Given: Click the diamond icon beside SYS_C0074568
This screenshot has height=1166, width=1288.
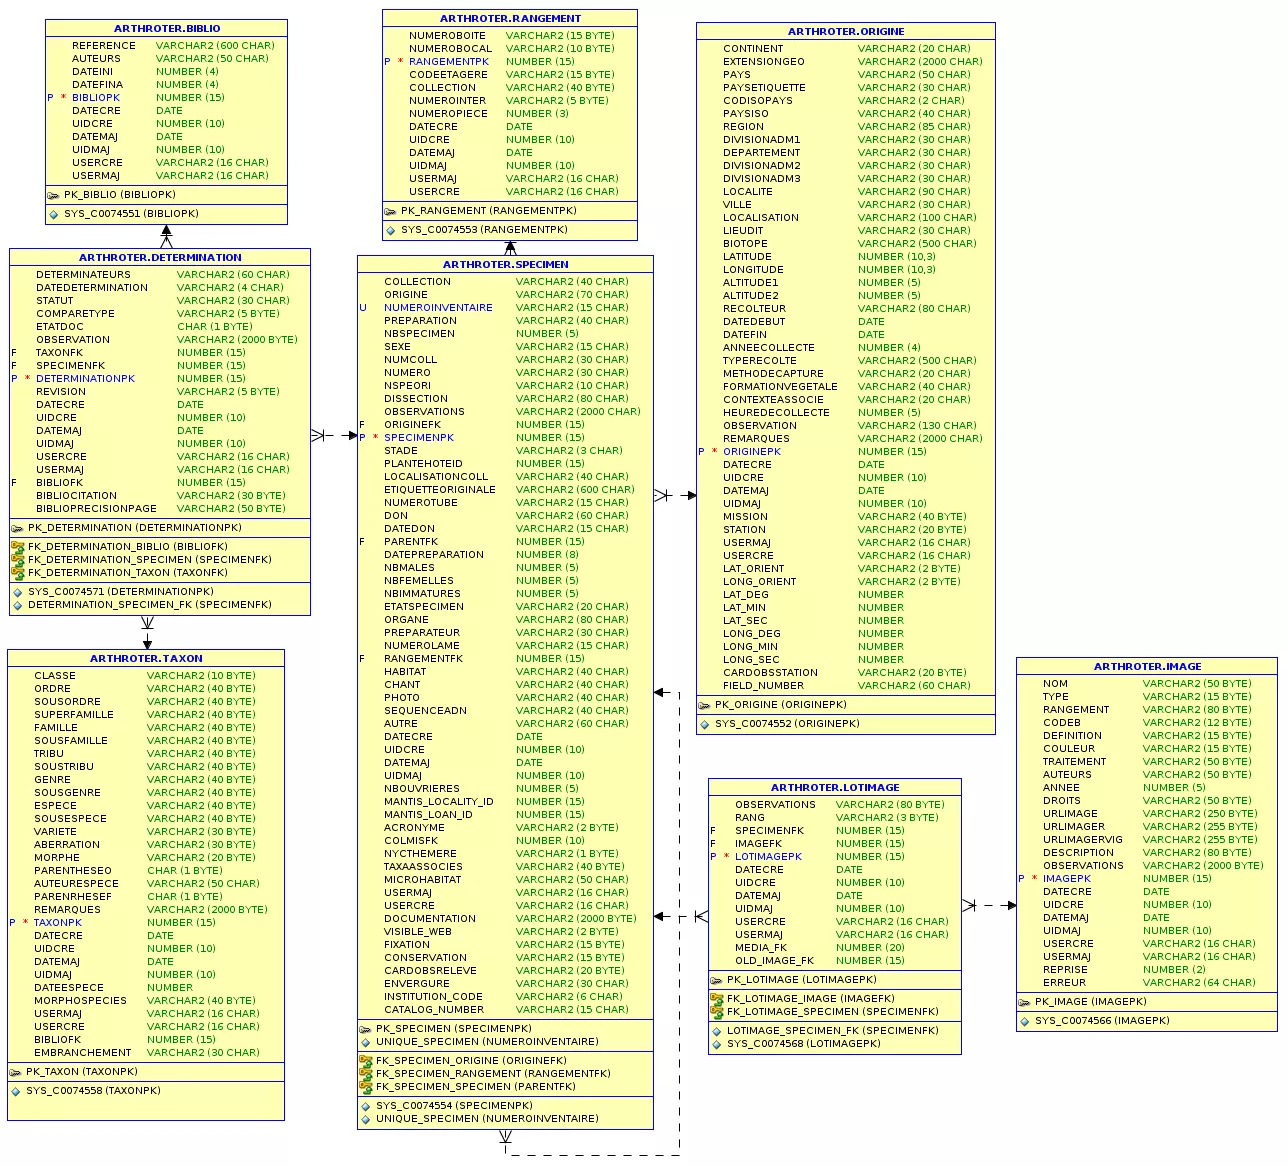Looking at the screenshot, I should pos(717,1044).
